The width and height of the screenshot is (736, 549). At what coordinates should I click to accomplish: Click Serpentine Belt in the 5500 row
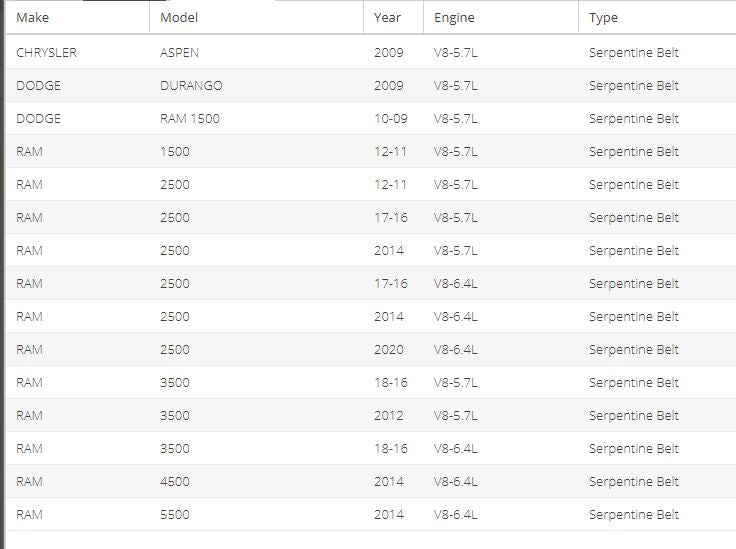coord(634,515)
